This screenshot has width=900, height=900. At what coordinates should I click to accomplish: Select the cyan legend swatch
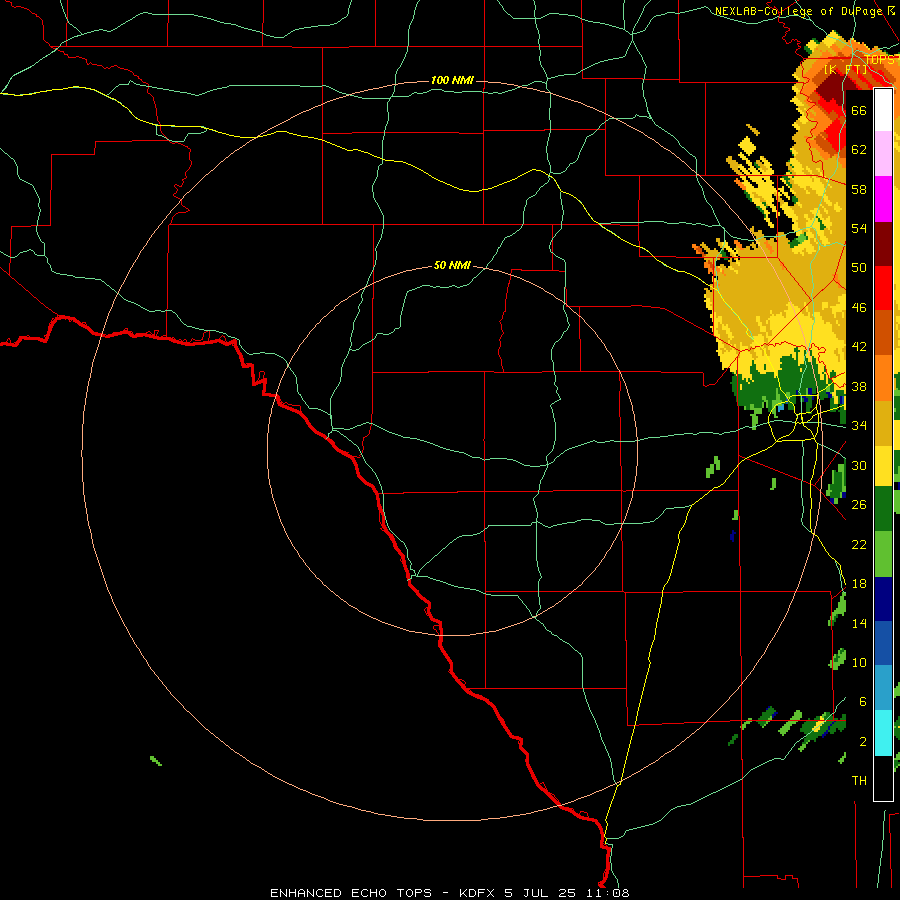pyautogui.click(x=883, y=733)
